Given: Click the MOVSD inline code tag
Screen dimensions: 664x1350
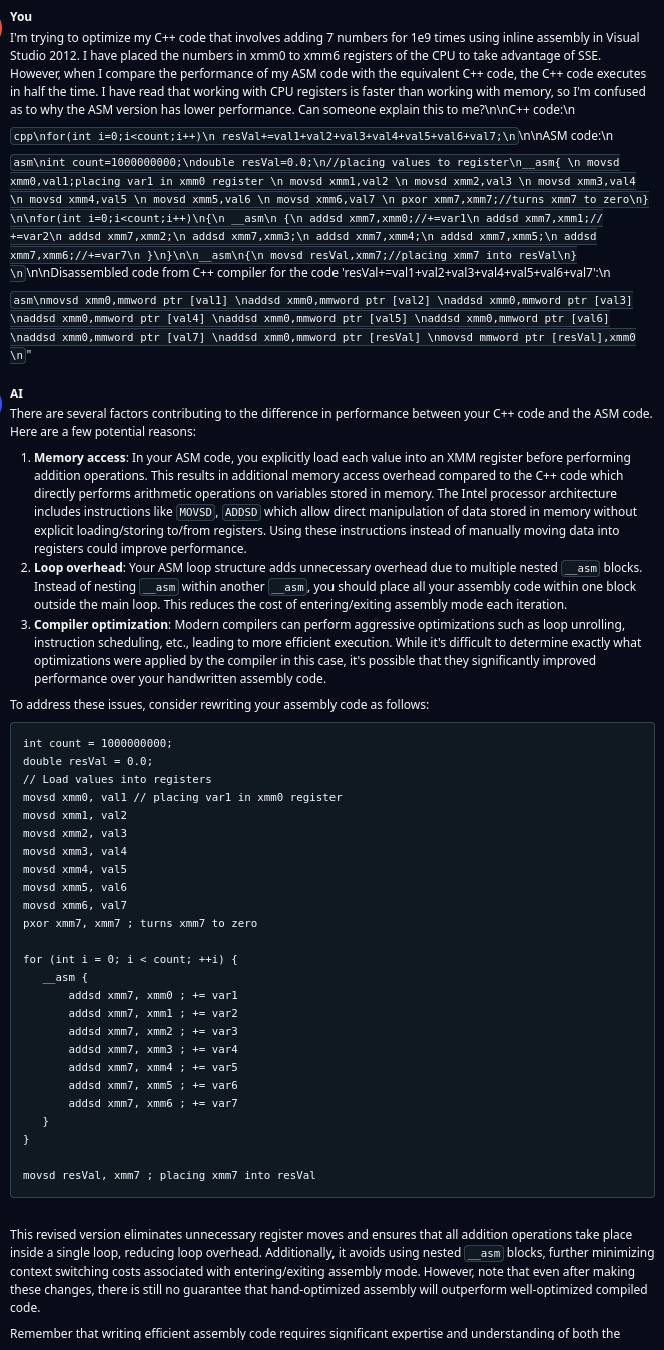Looking at the screenshot, I should pyautogui.click(x=196, y=512).
